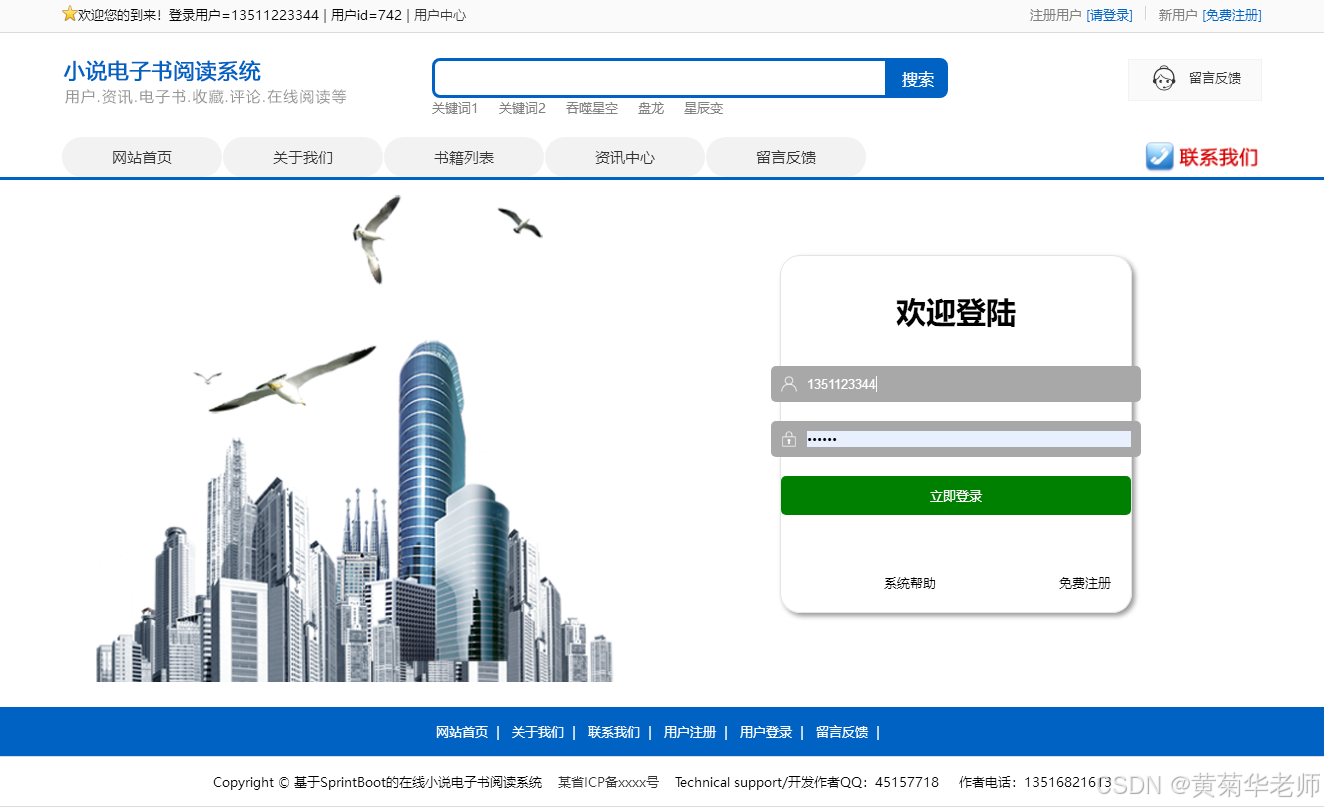Click 免费注册 link in login card

(1085, 583)
